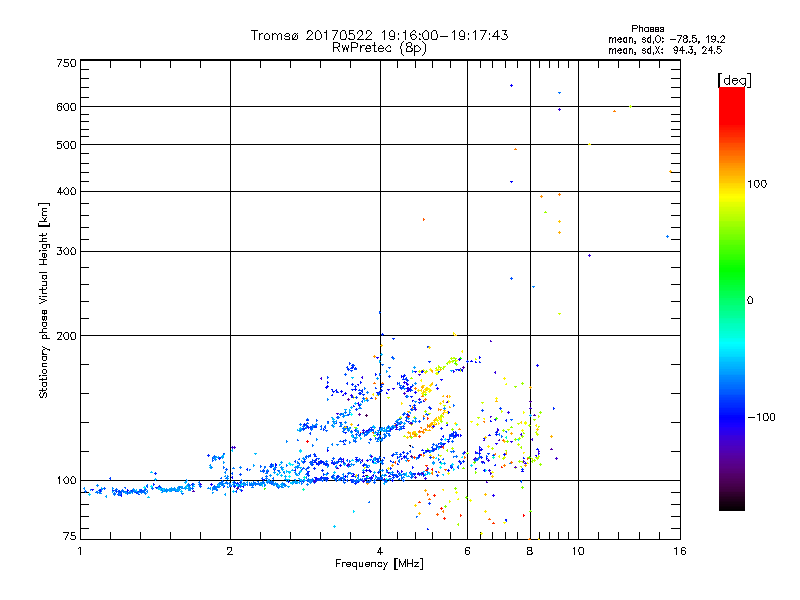Click the y-axis '300' tick label
The height and width of the screenshot is (600, 800).
(x=66, y=252)
